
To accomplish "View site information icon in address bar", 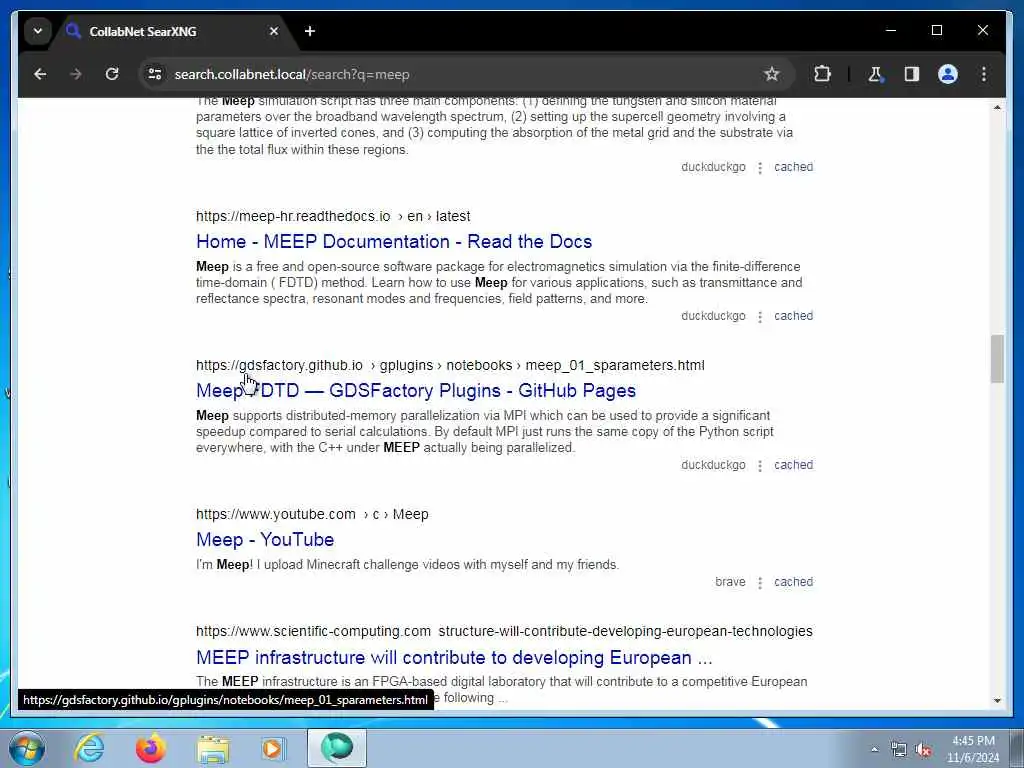I will [x=155, y=74].
